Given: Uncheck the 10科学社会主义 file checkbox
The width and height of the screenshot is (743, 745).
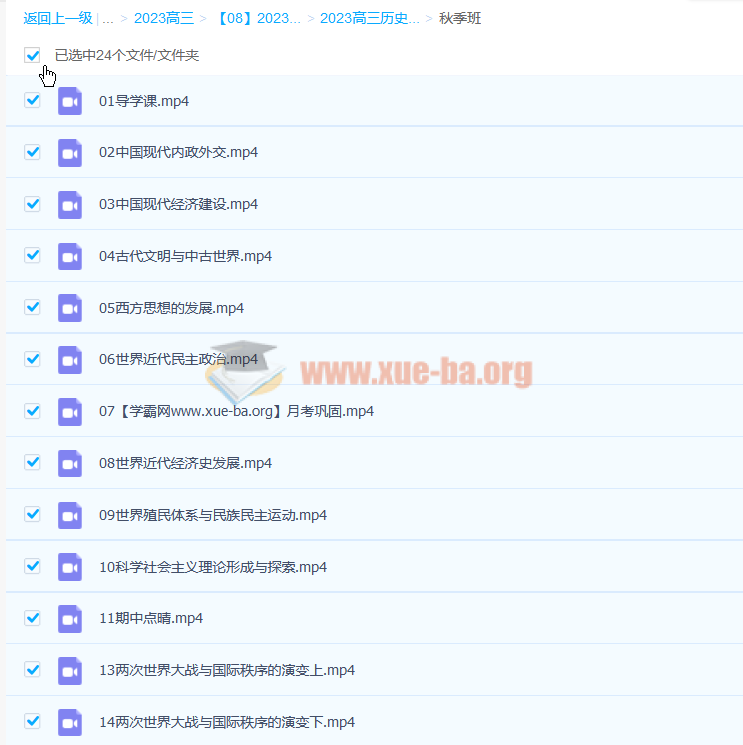Looking at the screenshot, I should coord(32,566).
